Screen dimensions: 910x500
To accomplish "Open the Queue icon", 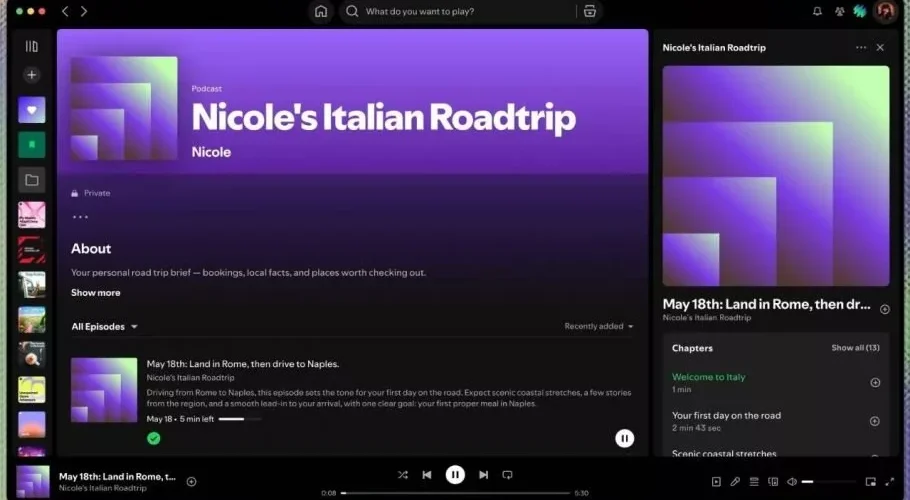I will tap(754, 481).
